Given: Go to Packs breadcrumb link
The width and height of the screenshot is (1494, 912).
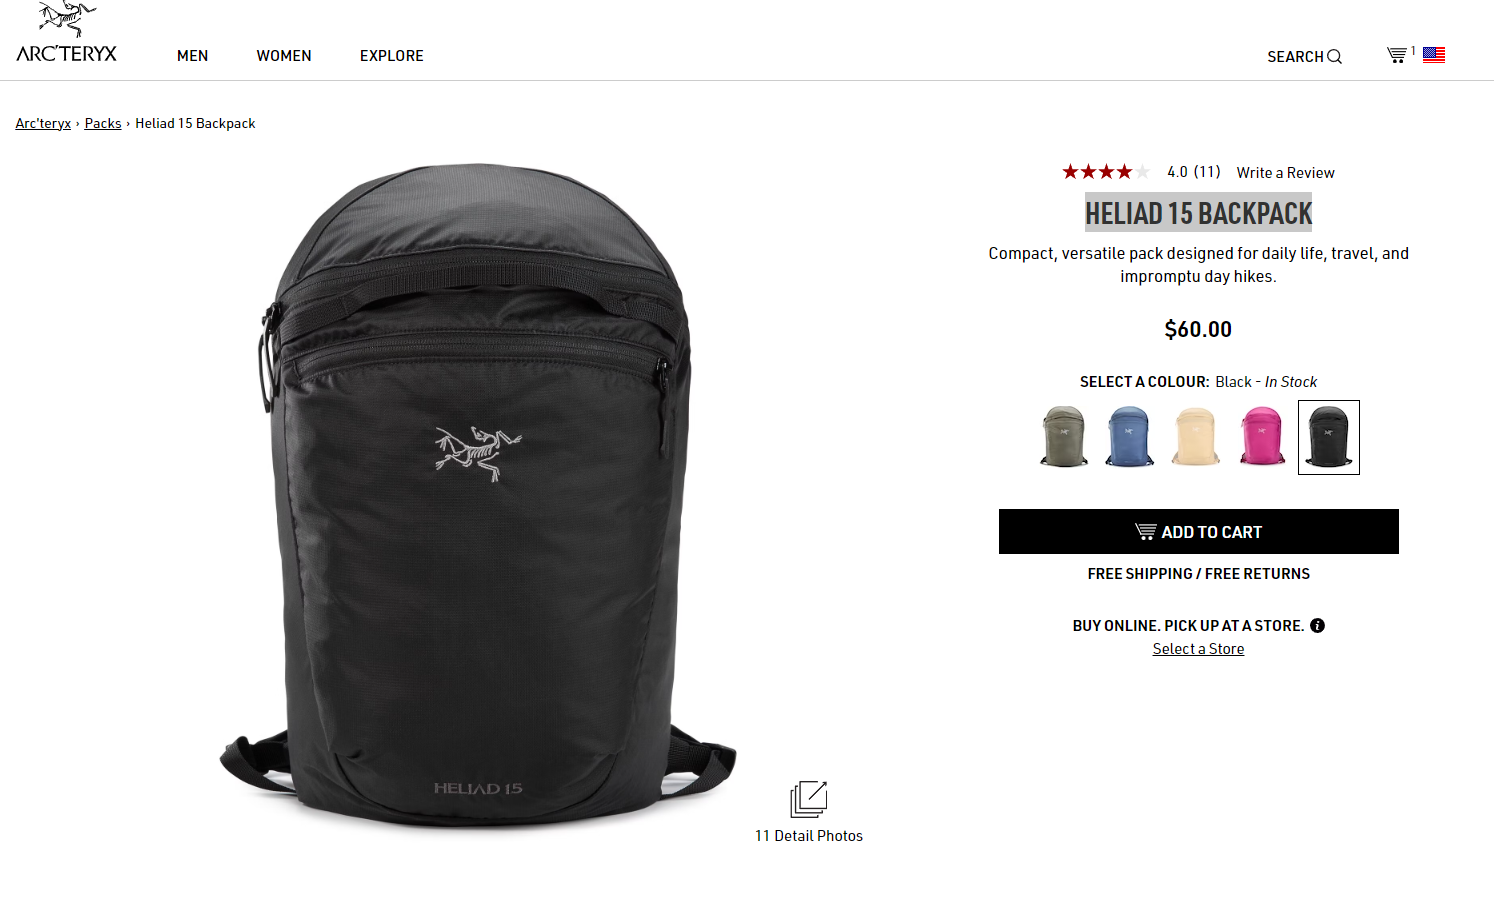Looking at the screenshot, I should point(103,123).
